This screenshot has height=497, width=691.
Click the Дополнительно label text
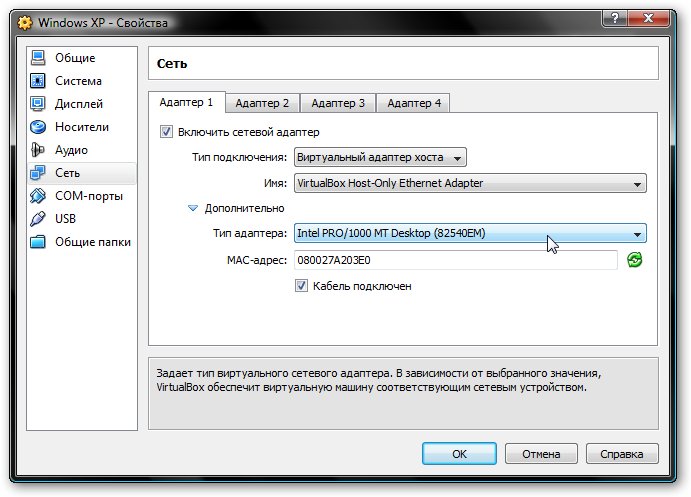[245, 208]
